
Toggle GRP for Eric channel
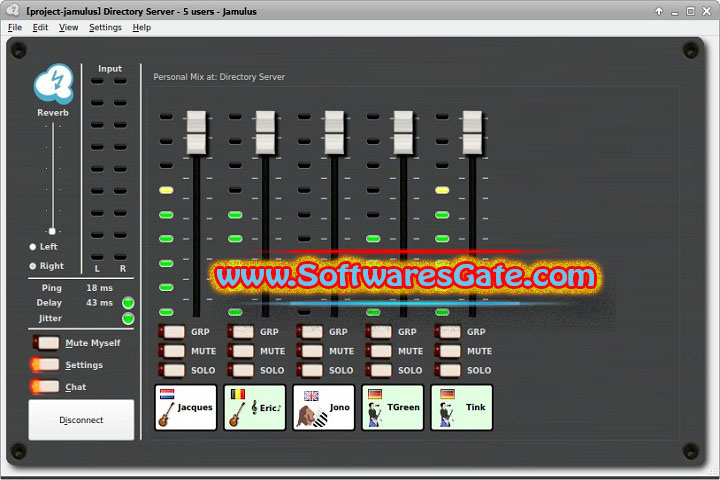point(241,332)
